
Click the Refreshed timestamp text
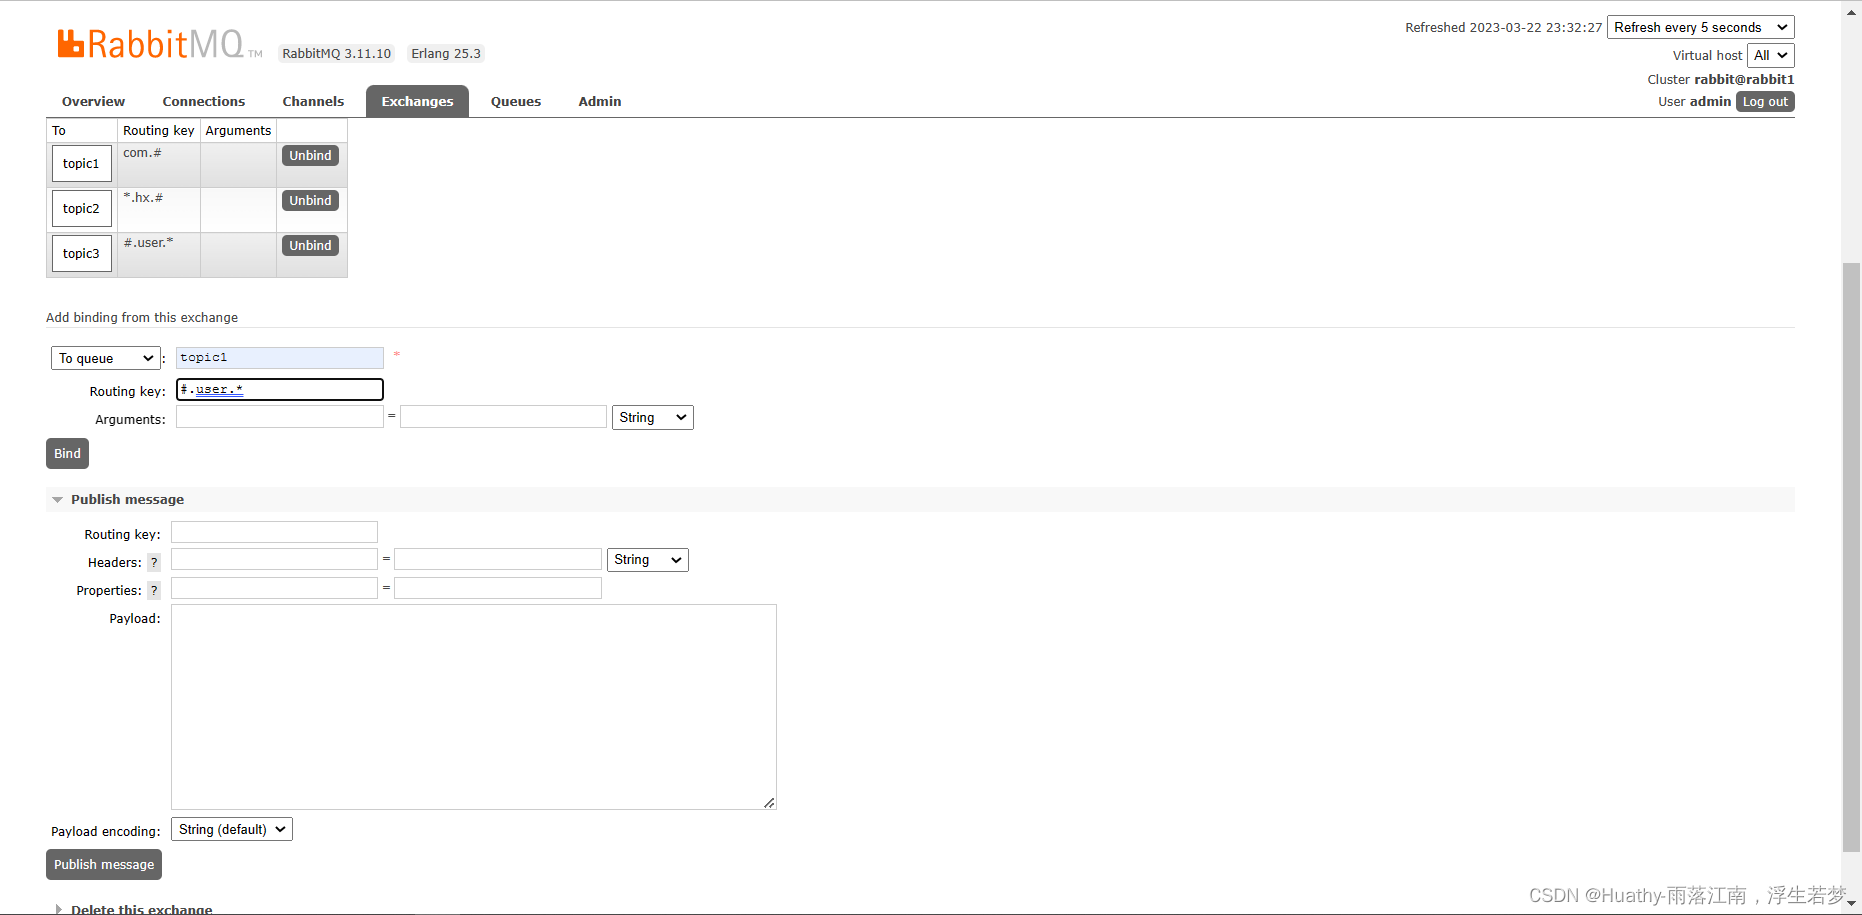pyautogui.click(x=1503, y=27)
